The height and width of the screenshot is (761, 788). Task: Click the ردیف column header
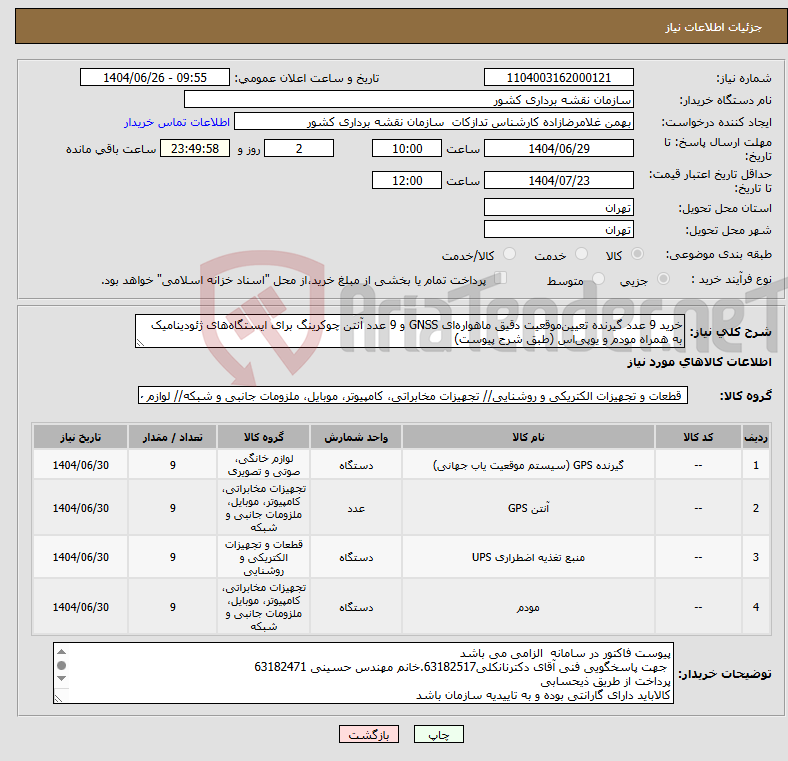(x=755, y=437)
